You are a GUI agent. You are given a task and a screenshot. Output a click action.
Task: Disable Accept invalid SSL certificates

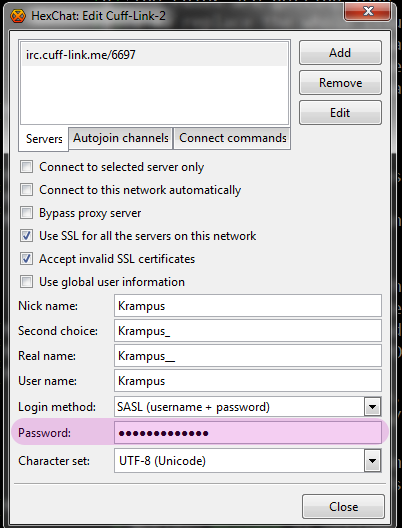26,259
